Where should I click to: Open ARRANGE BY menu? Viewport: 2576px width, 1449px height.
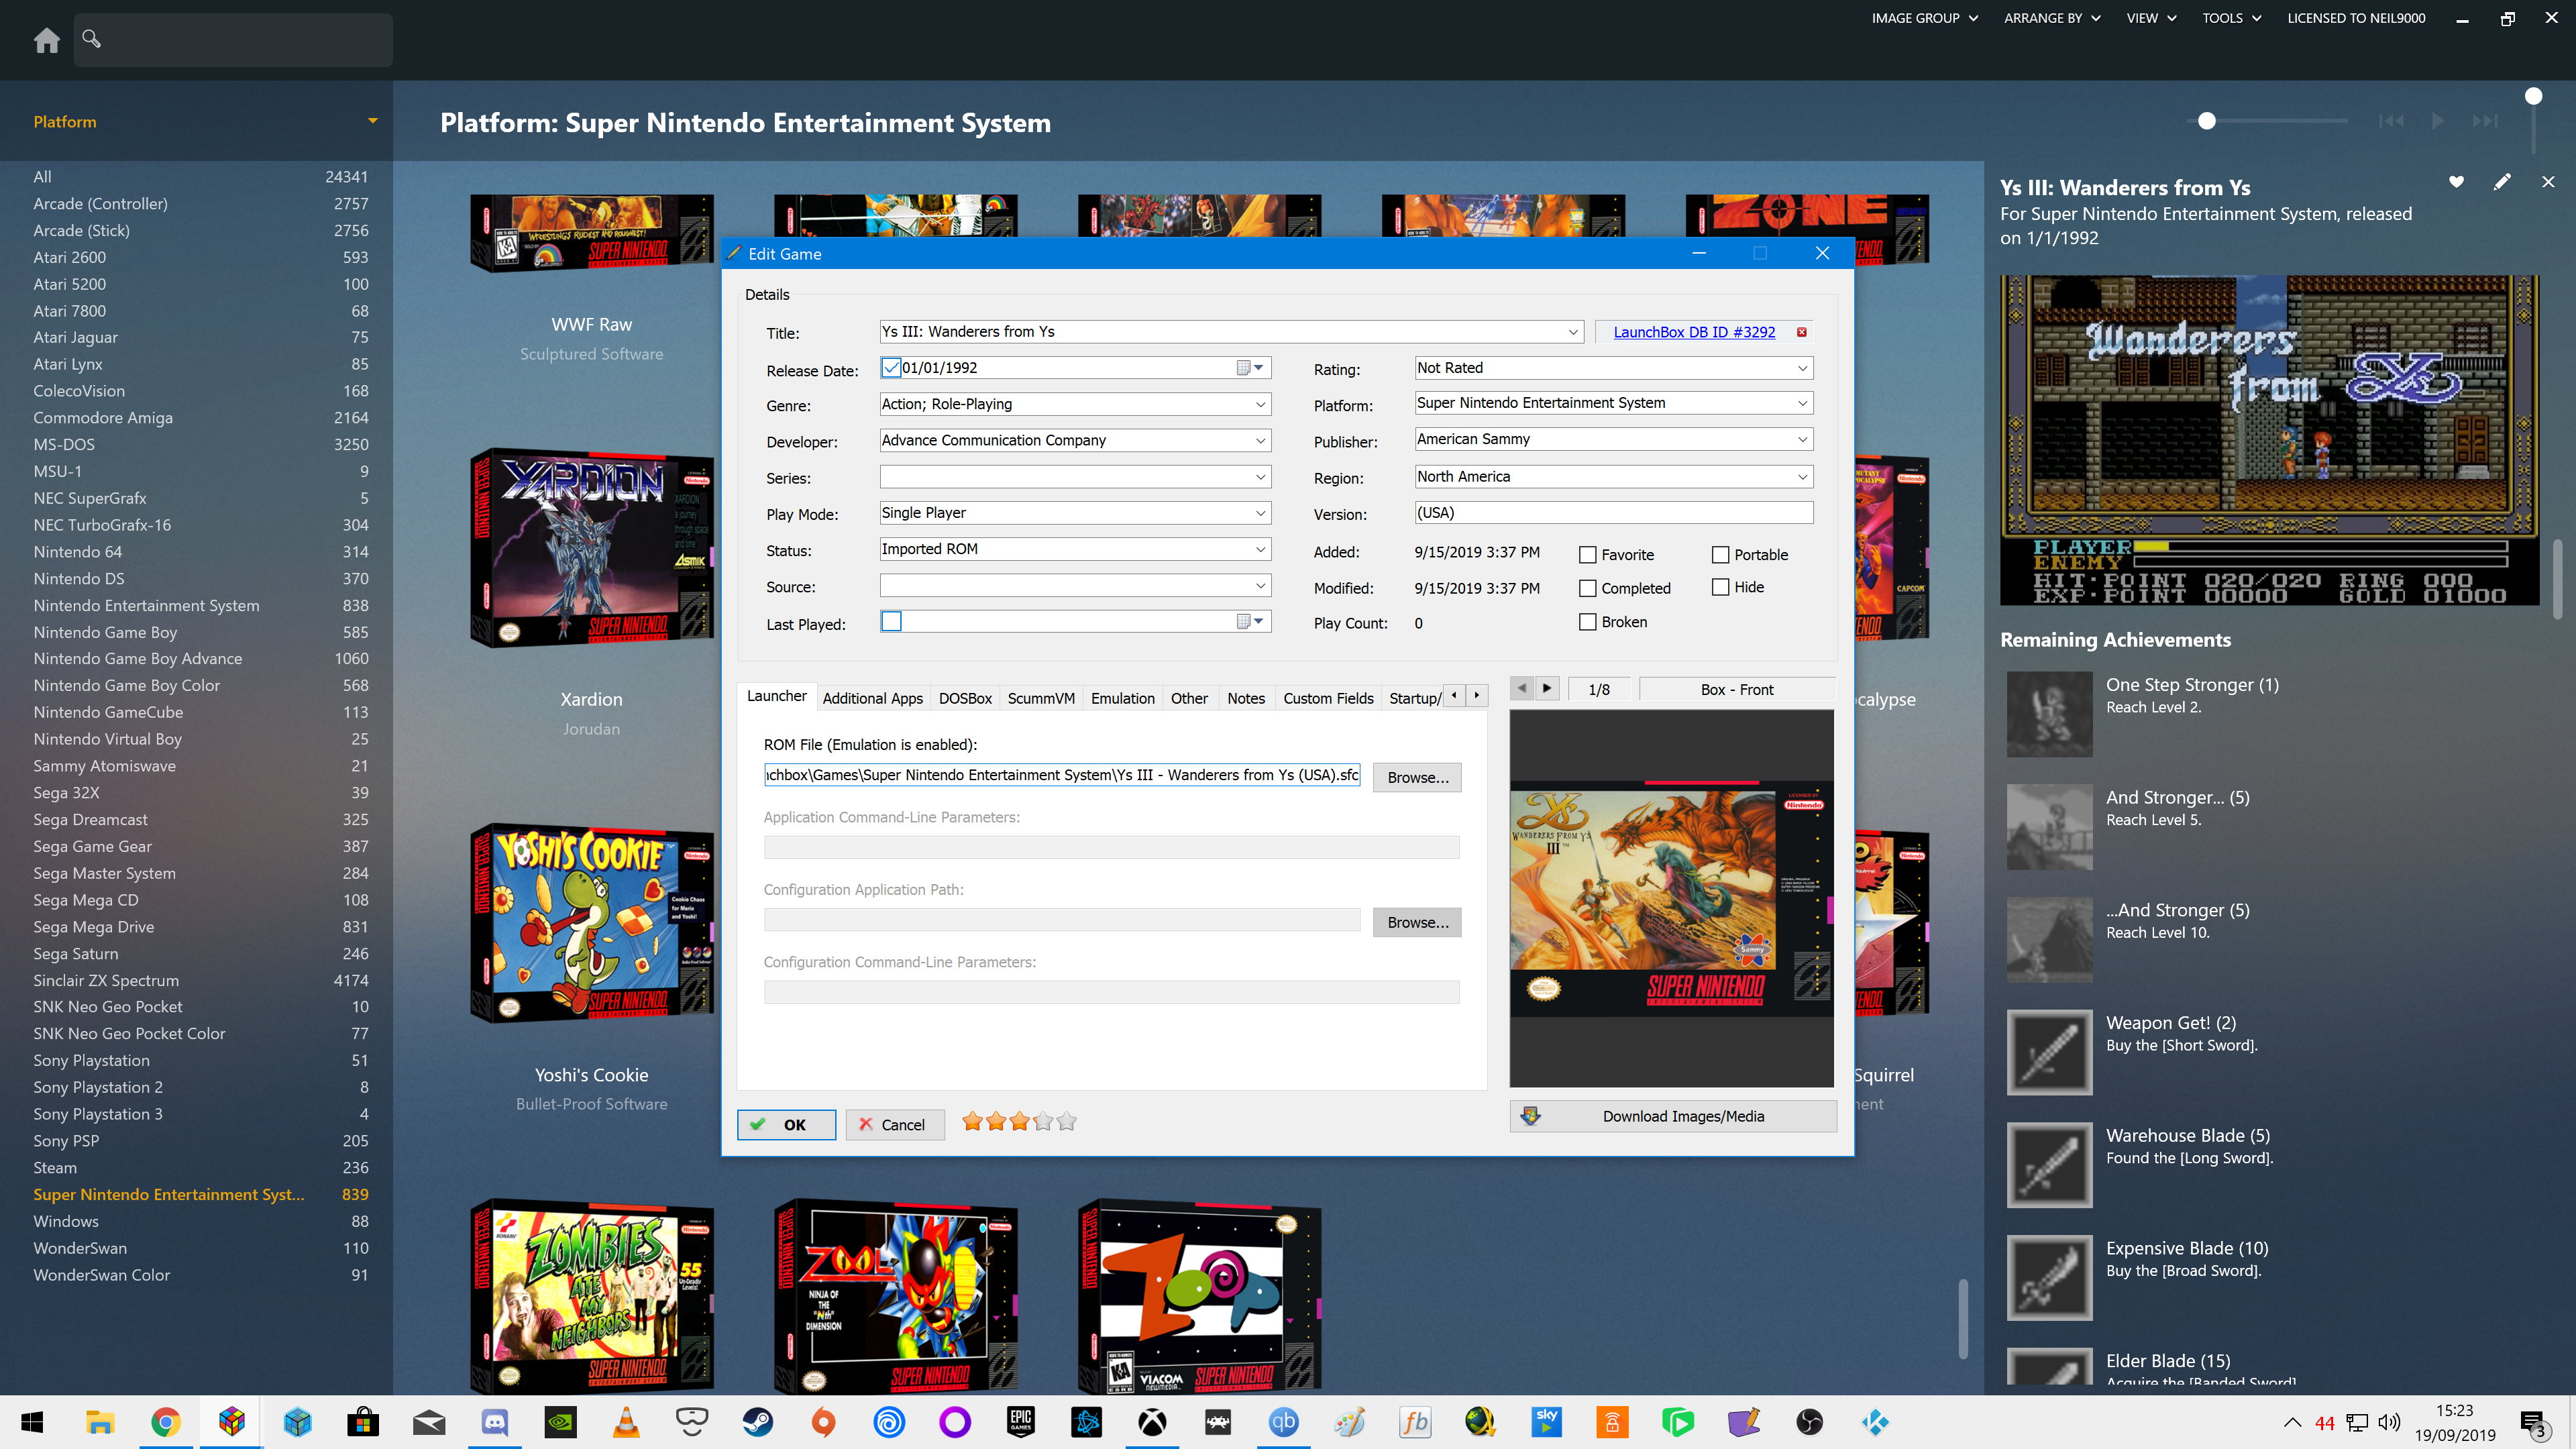(2052, 18)
